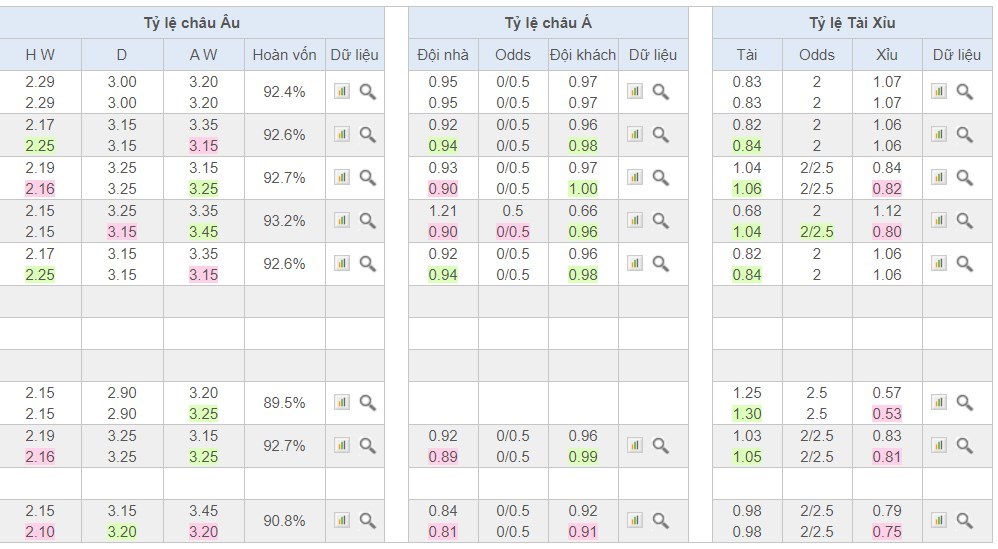The width and height of the screenshot is (998, 549).
Task: Select the Tỷ lệ Tài Xỉu table header
Action: [852, 23]
